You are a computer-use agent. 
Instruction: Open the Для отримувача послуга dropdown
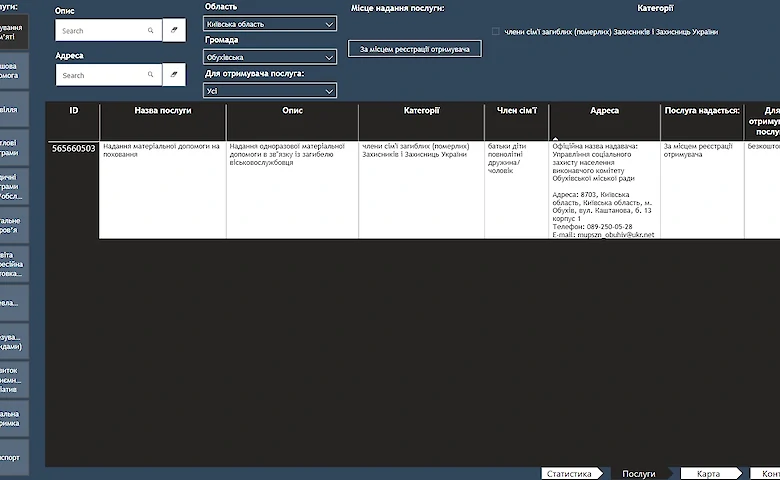[x=270, y=91]
